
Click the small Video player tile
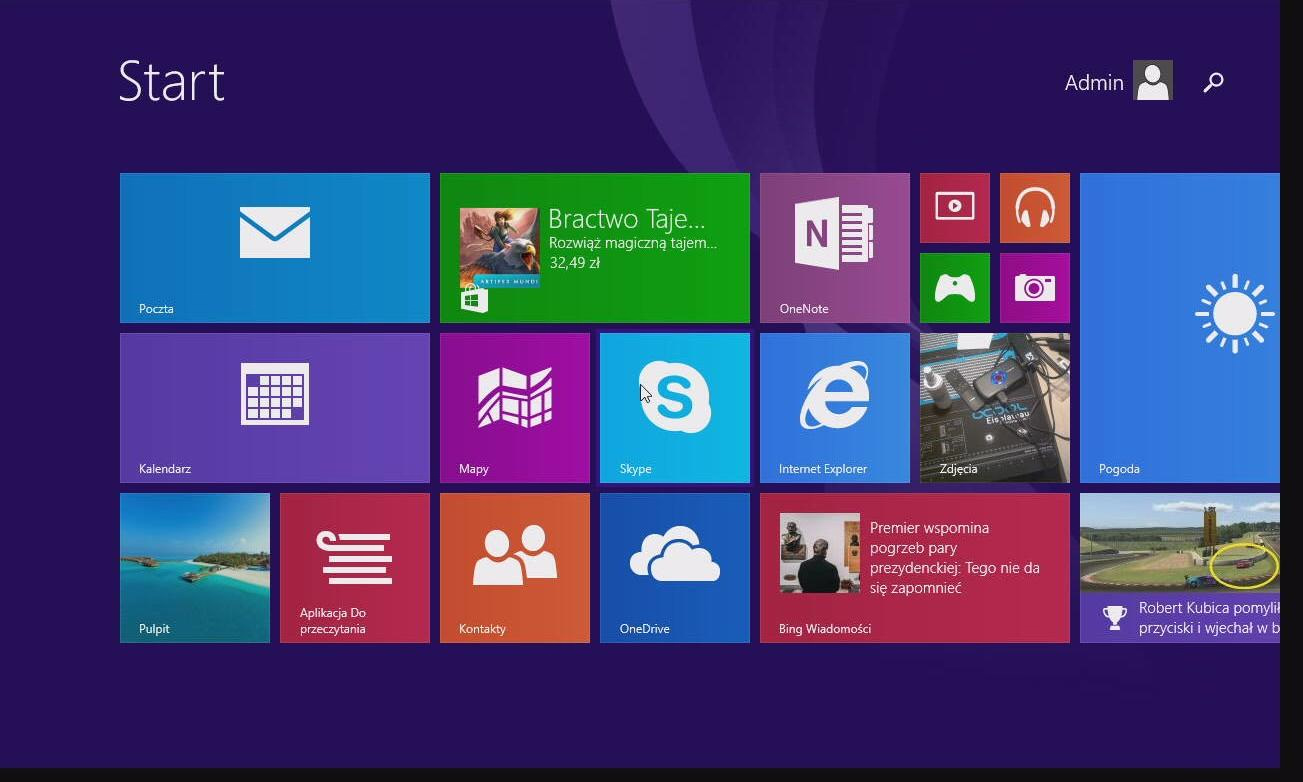pyautogui.click(x=954, y=208)
